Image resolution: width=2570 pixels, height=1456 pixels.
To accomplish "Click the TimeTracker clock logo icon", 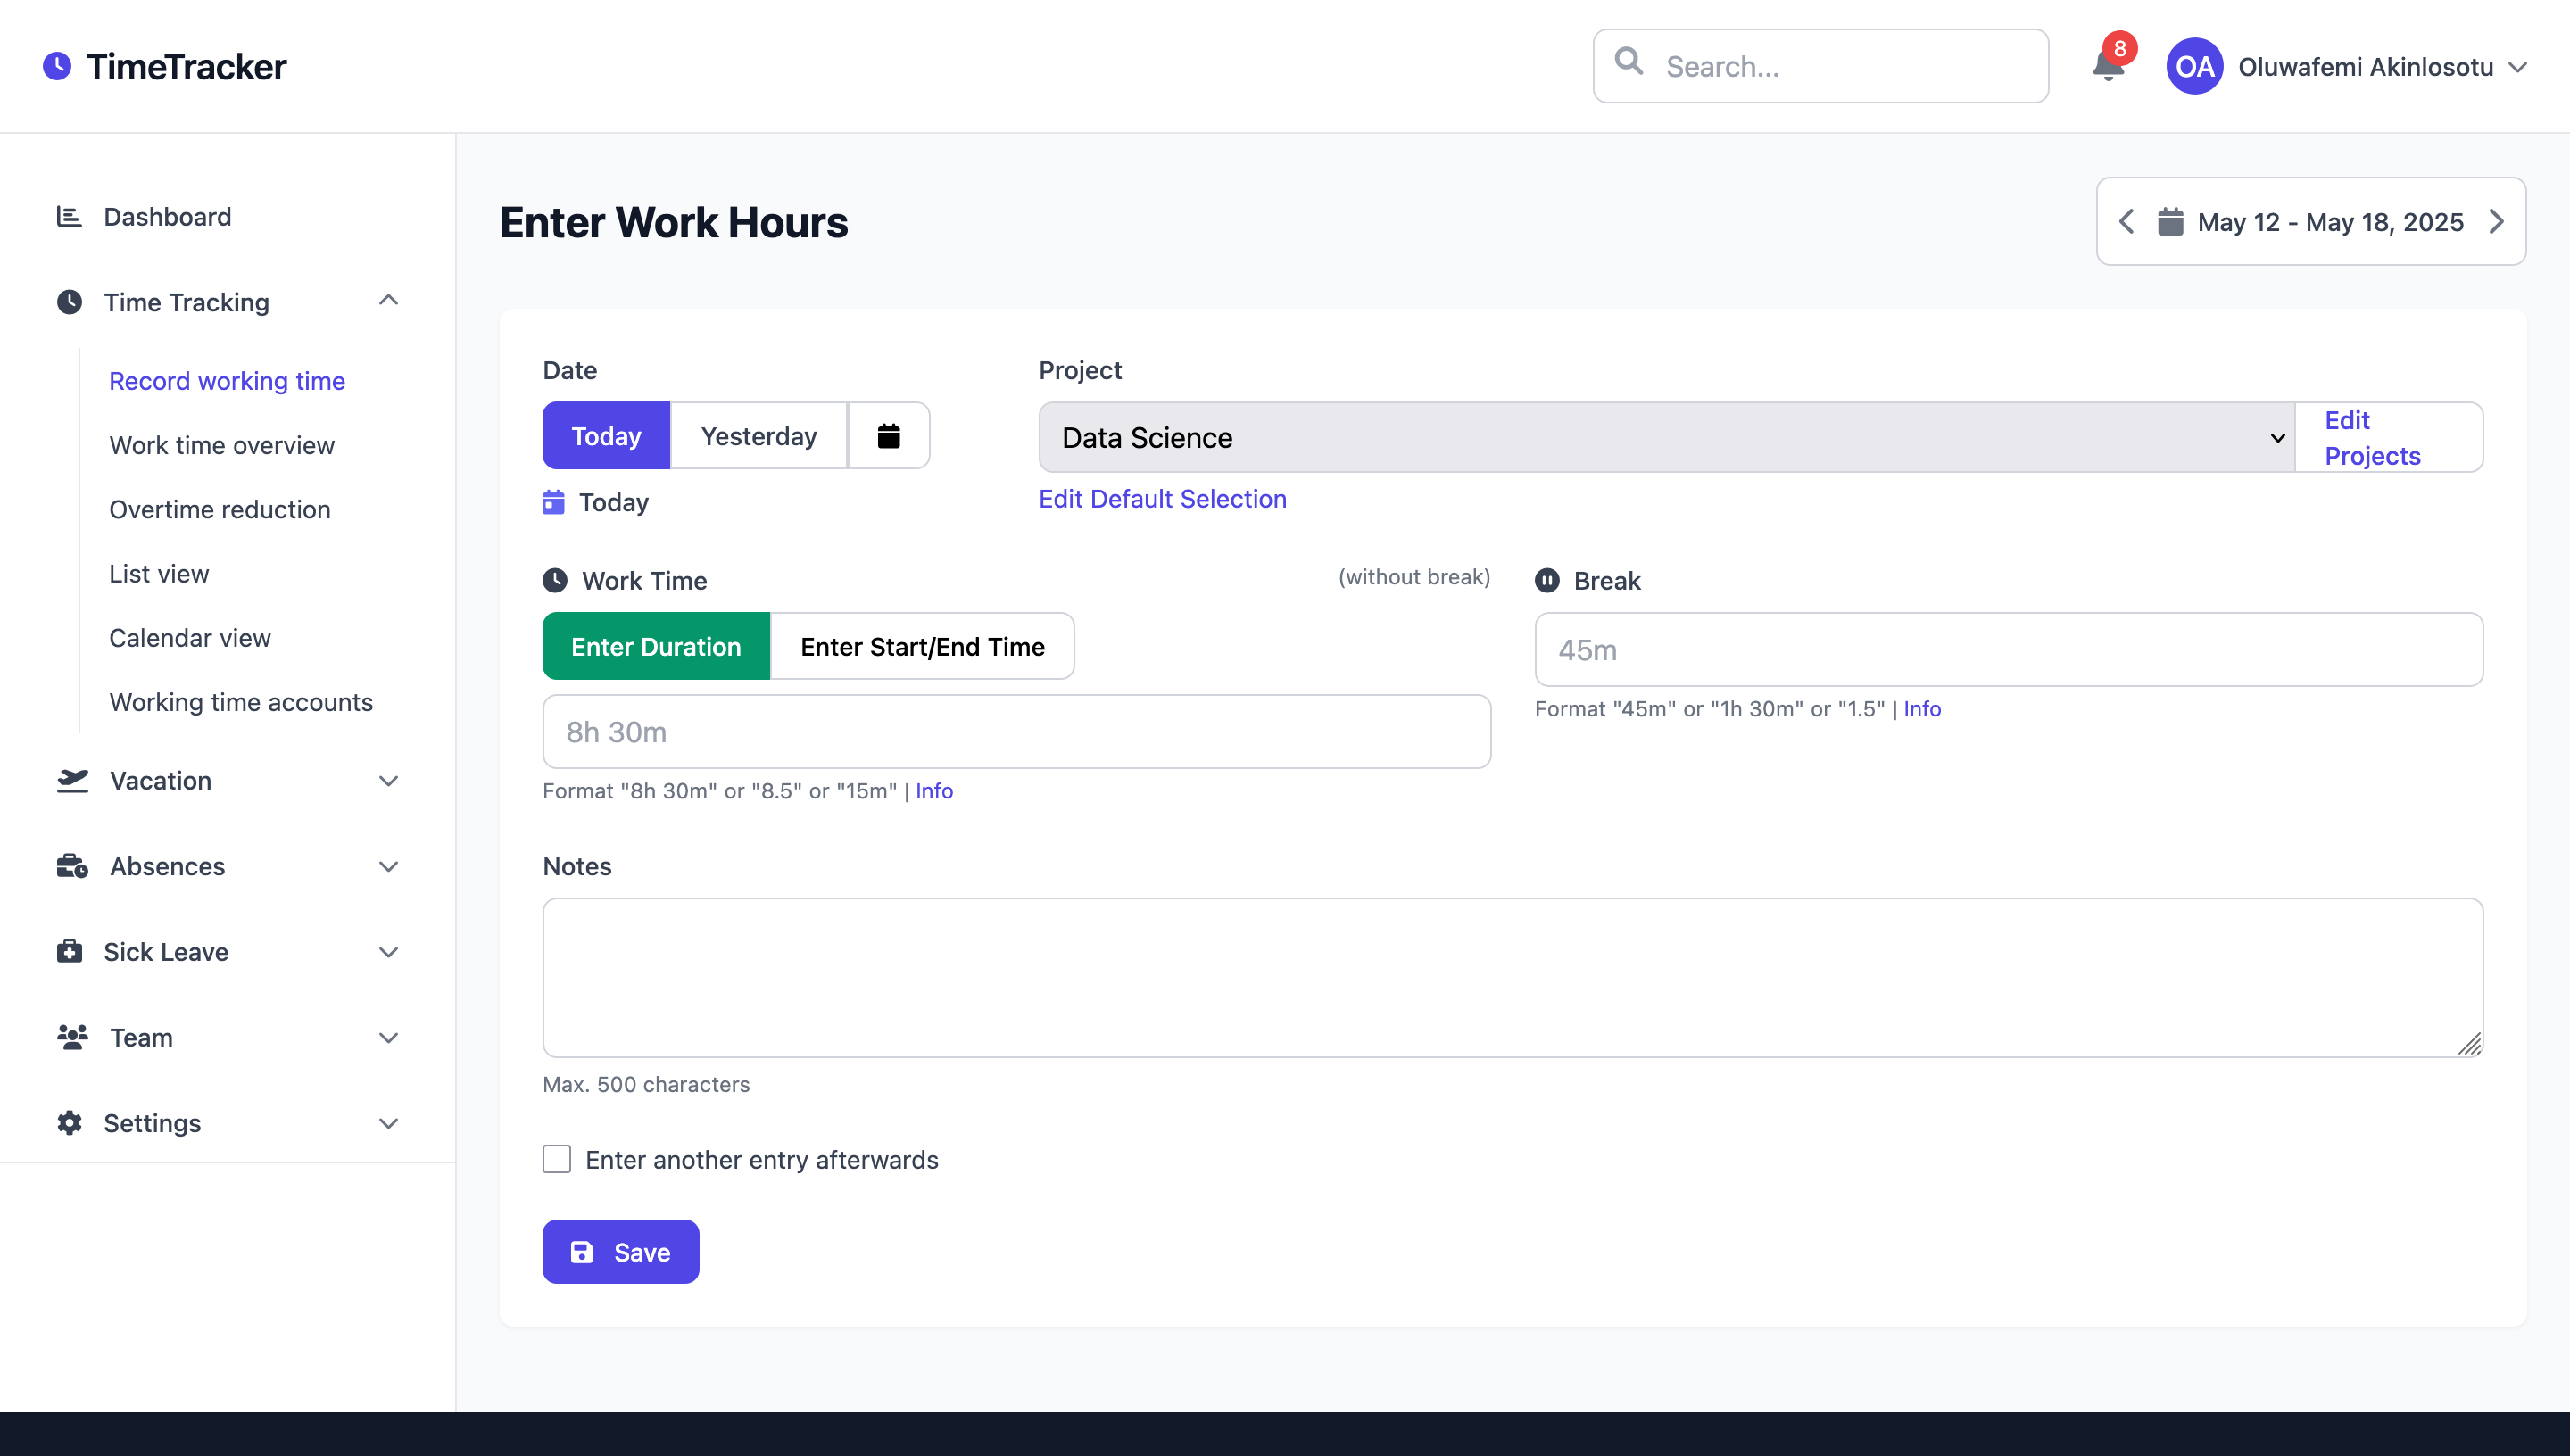I will 57,66.
